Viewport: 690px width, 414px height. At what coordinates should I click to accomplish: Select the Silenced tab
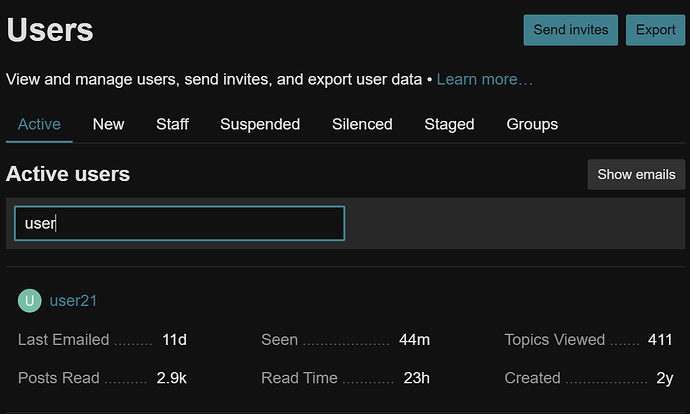coord(362,124)
